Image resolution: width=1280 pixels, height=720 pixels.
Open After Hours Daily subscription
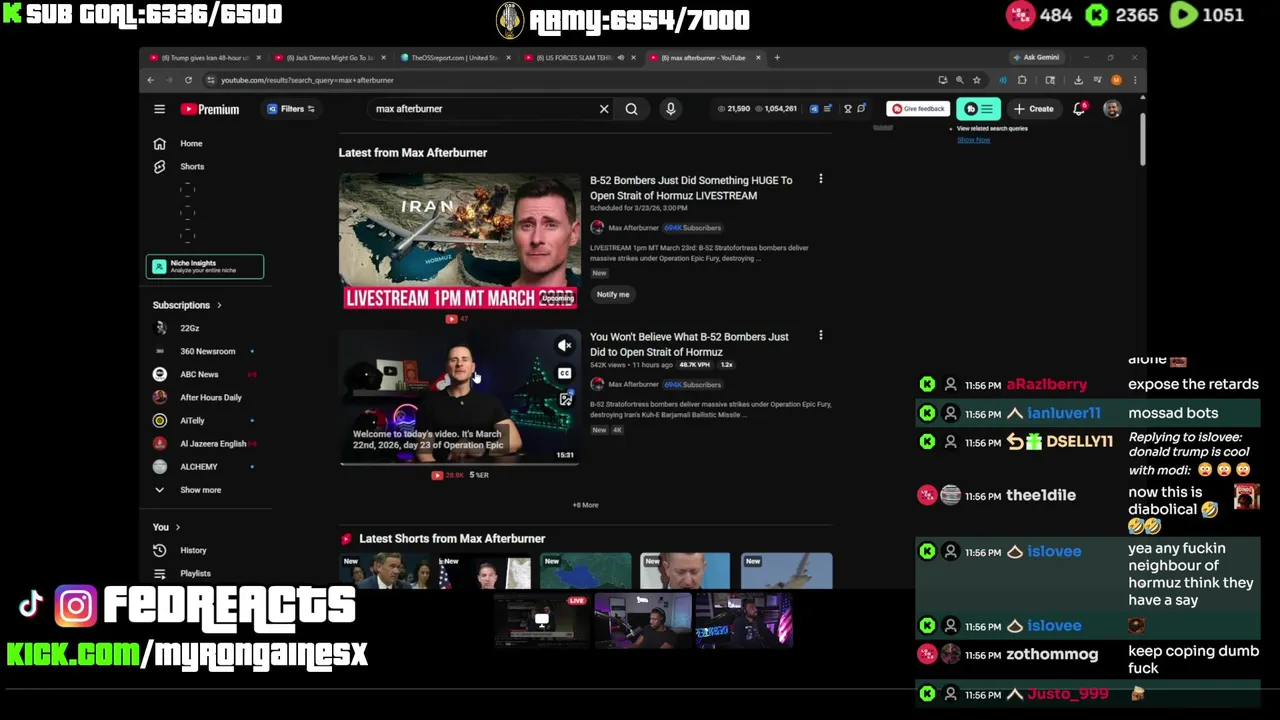point(210,397)
